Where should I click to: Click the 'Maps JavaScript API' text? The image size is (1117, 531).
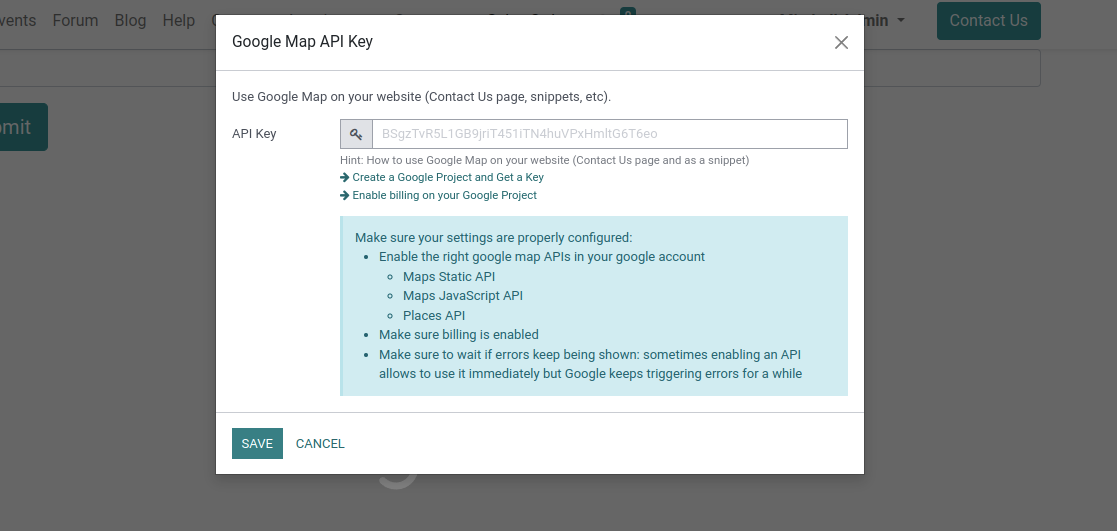click(x=463, y=296)
